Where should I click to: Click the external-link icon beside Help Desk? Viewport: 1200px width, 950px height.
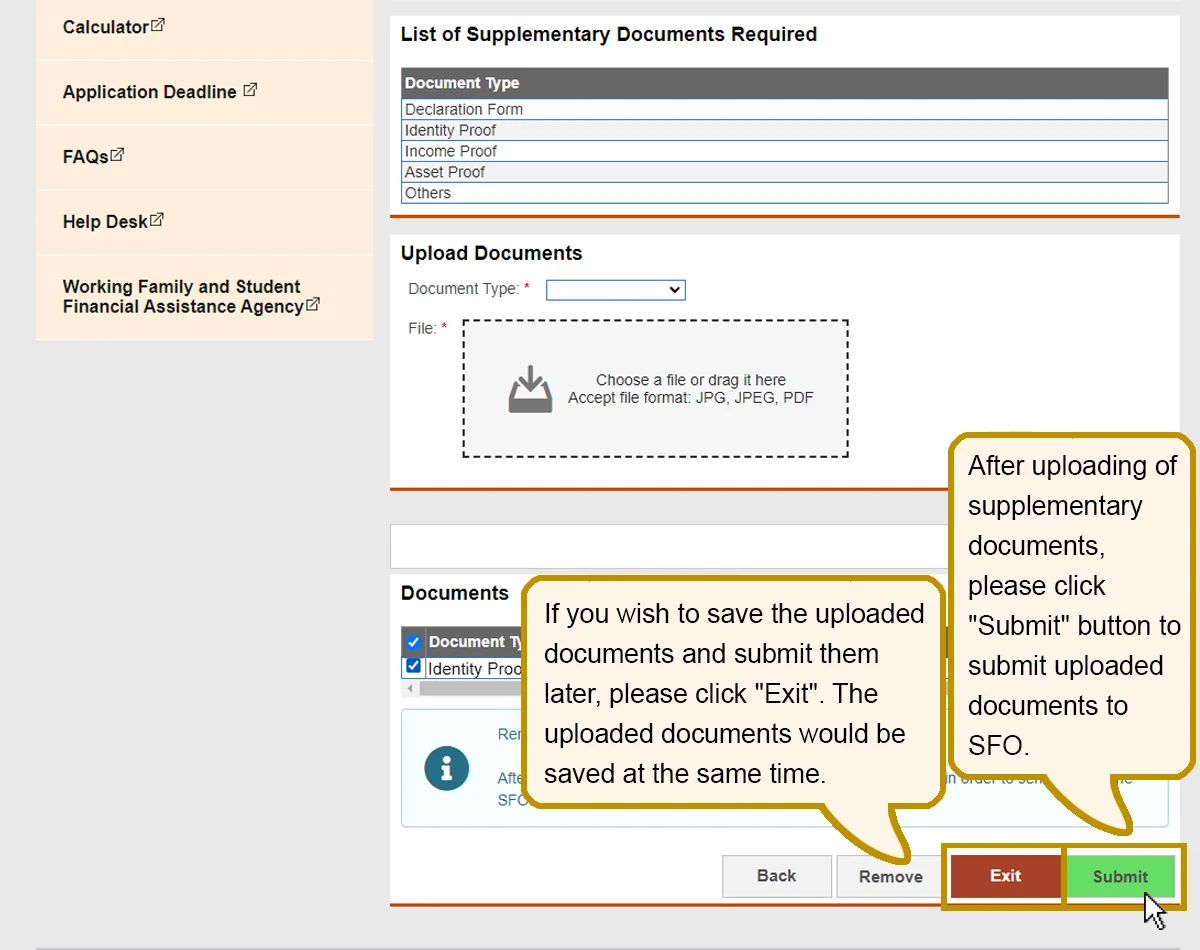point(157,220)
